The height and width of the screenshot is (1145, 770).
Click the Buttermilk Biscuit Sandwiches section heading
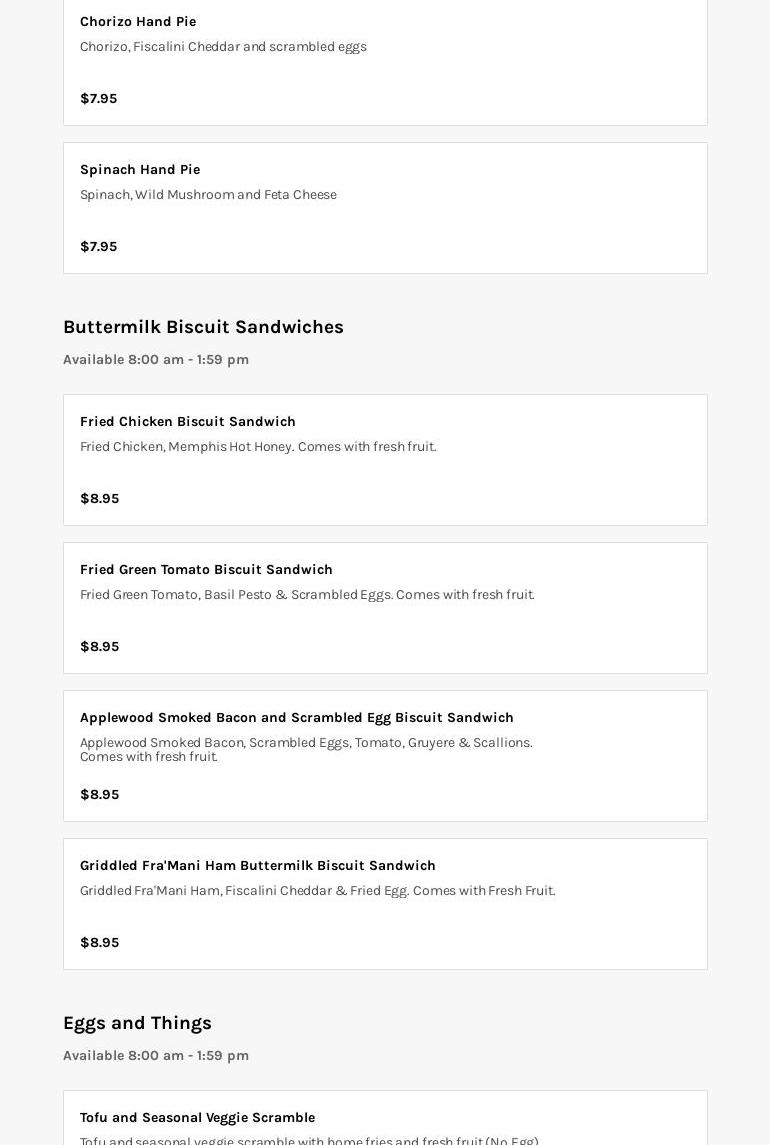203,327
